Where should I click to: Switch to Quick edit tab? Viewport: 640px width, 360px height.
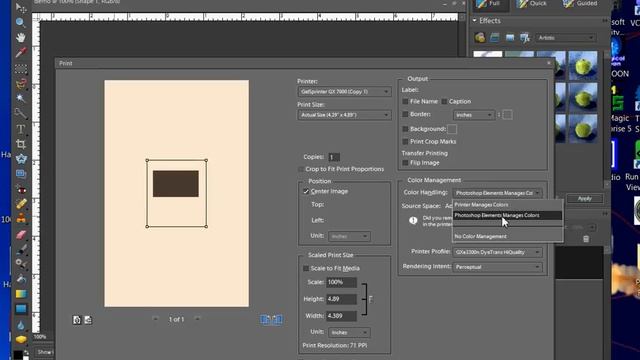click(532, 4)
